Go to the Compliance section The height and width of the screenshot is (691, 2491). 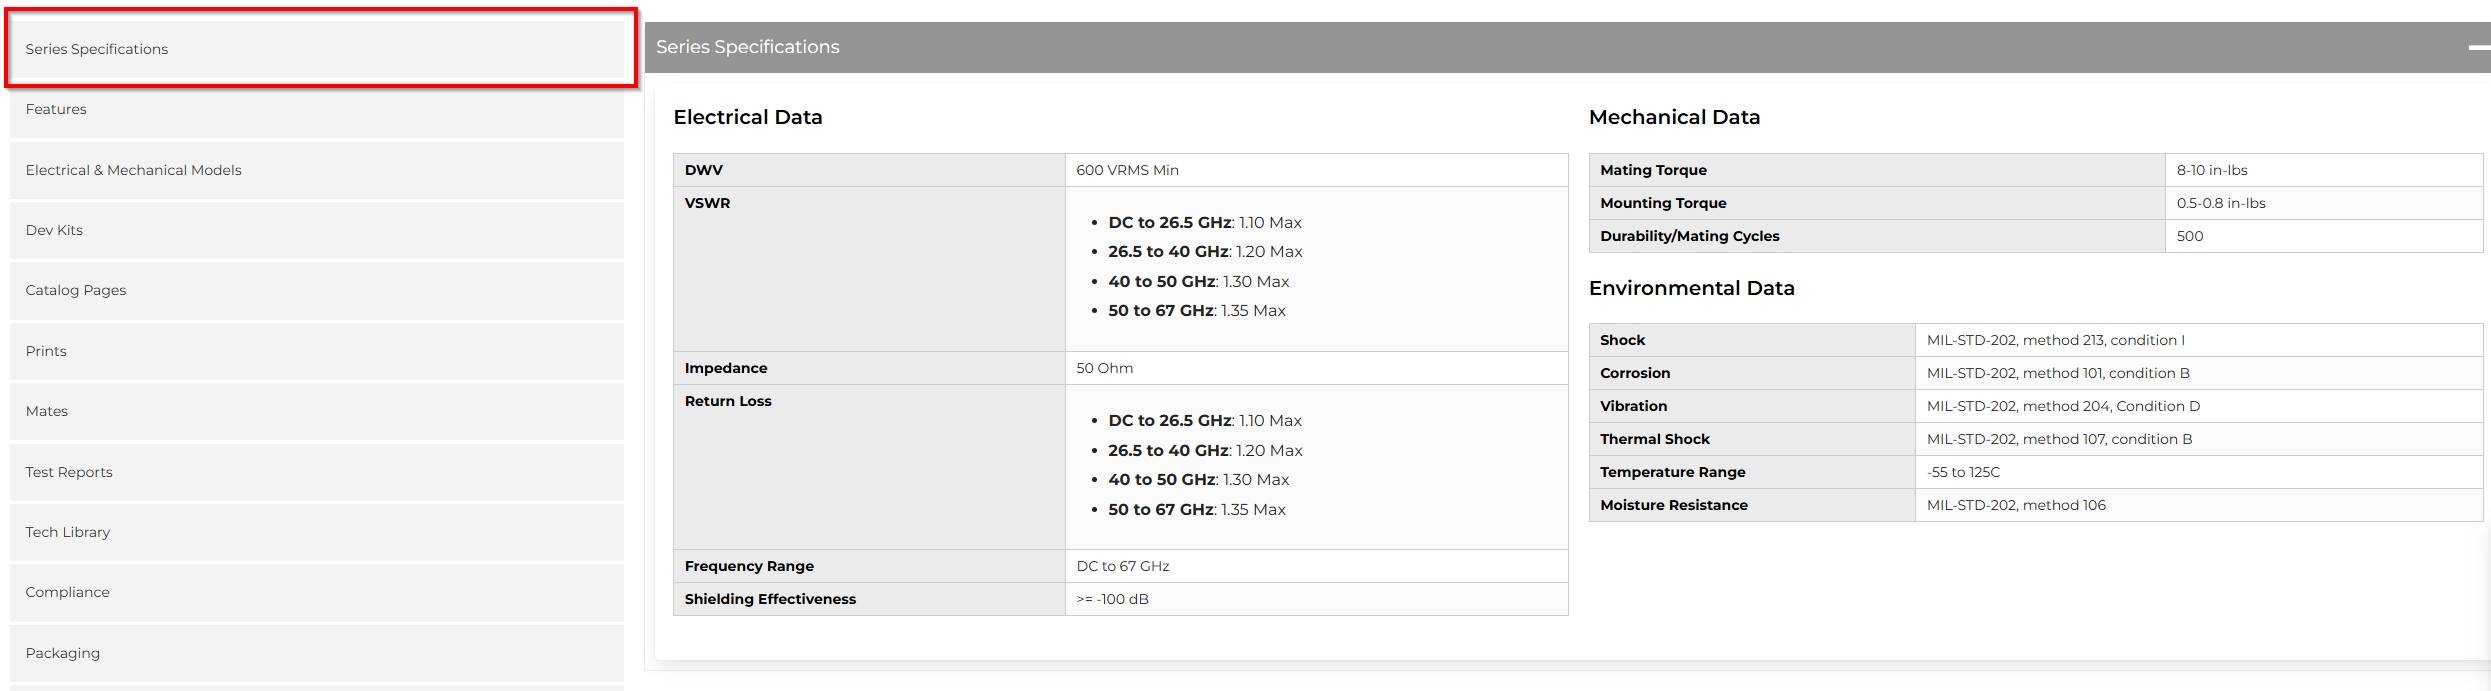(317, 592)
